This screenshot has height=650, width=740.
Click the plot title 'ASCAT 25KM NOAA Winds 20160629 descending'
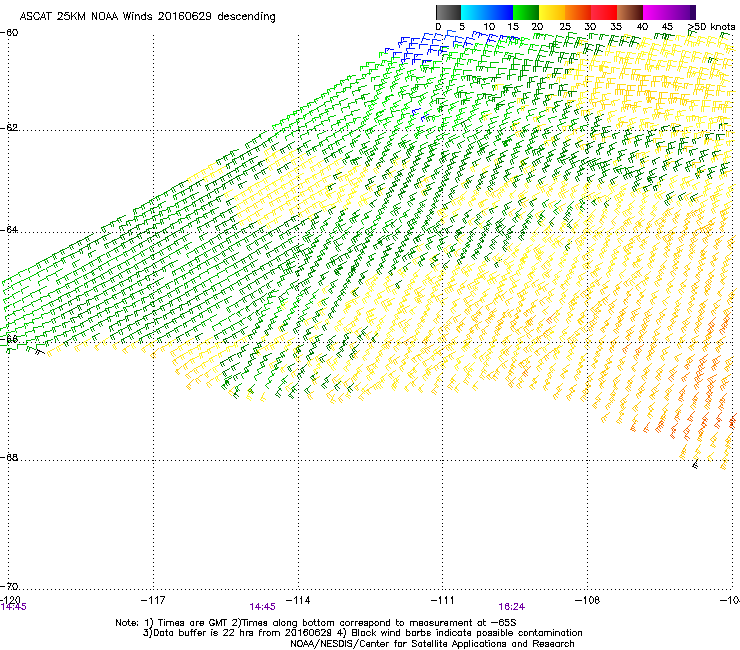coord(148,16)
